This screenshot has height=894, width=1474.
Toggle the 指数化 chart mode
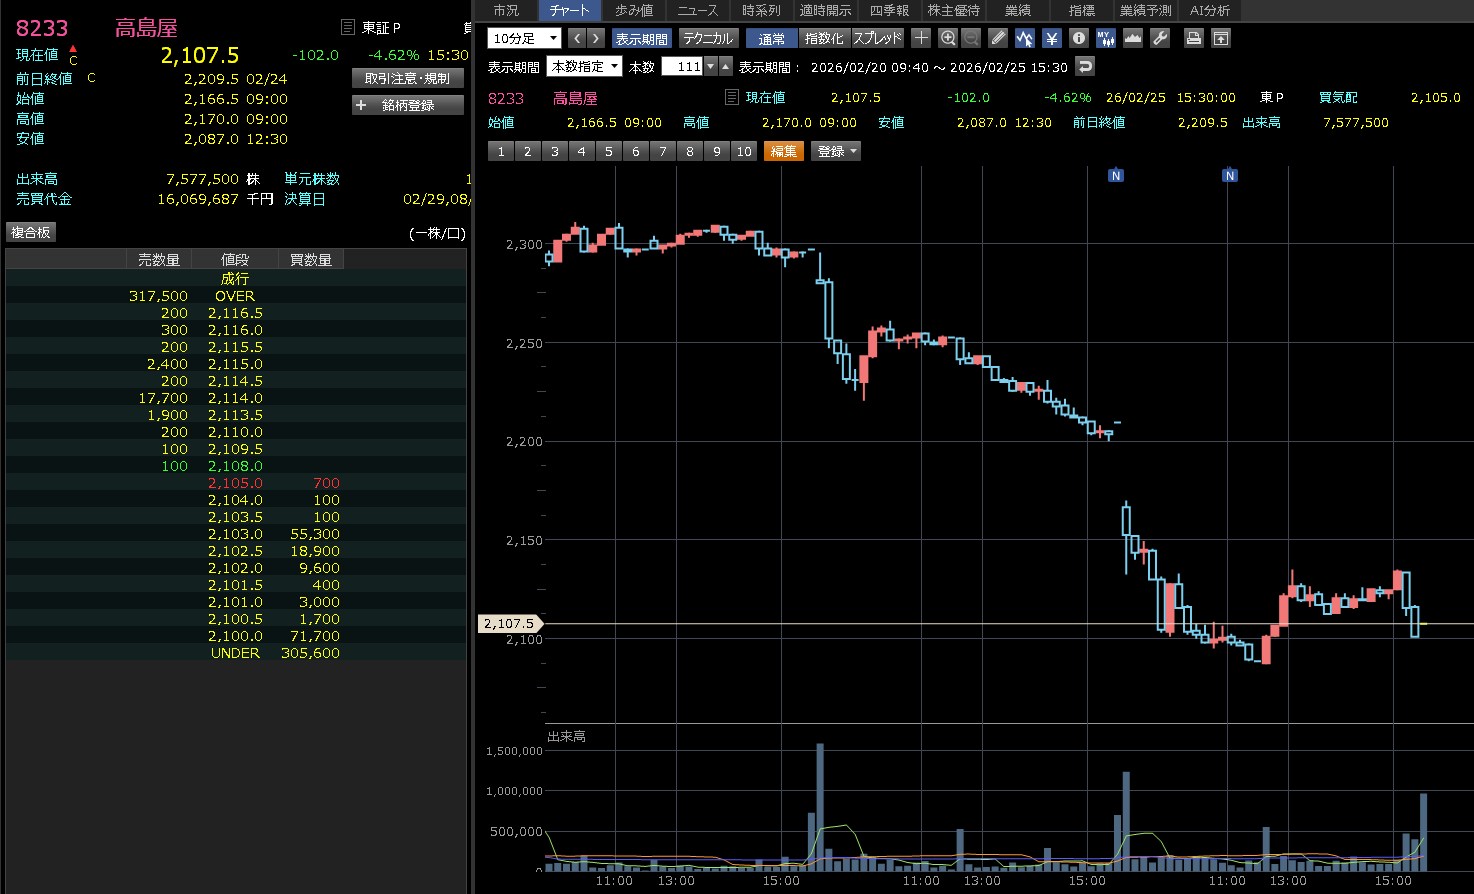(x=824, y=38)
